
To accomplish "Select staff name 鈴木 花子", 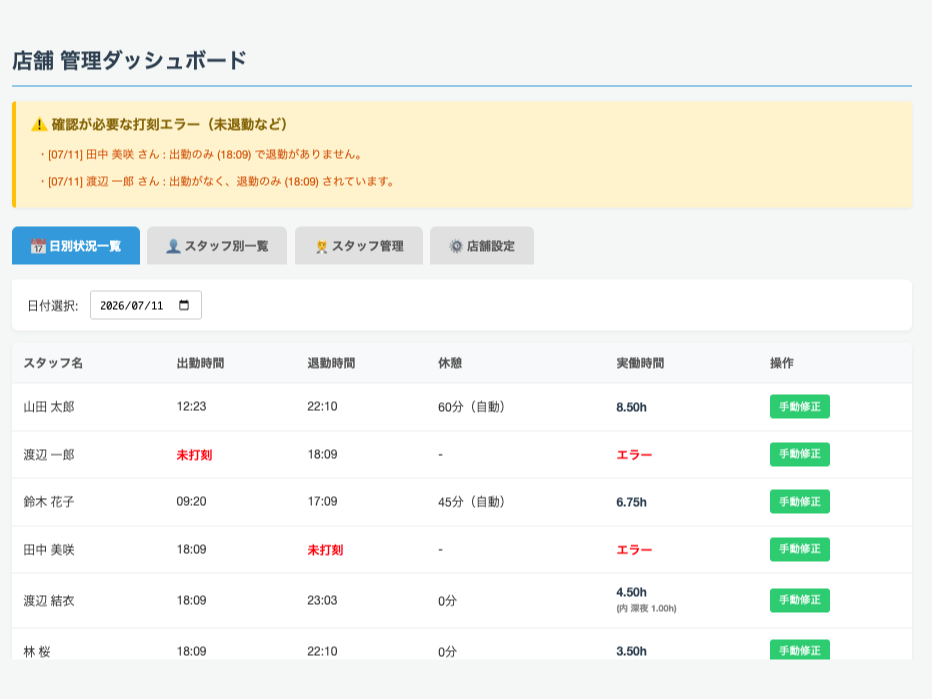I will pyautogui.click(x=49, y=502).
